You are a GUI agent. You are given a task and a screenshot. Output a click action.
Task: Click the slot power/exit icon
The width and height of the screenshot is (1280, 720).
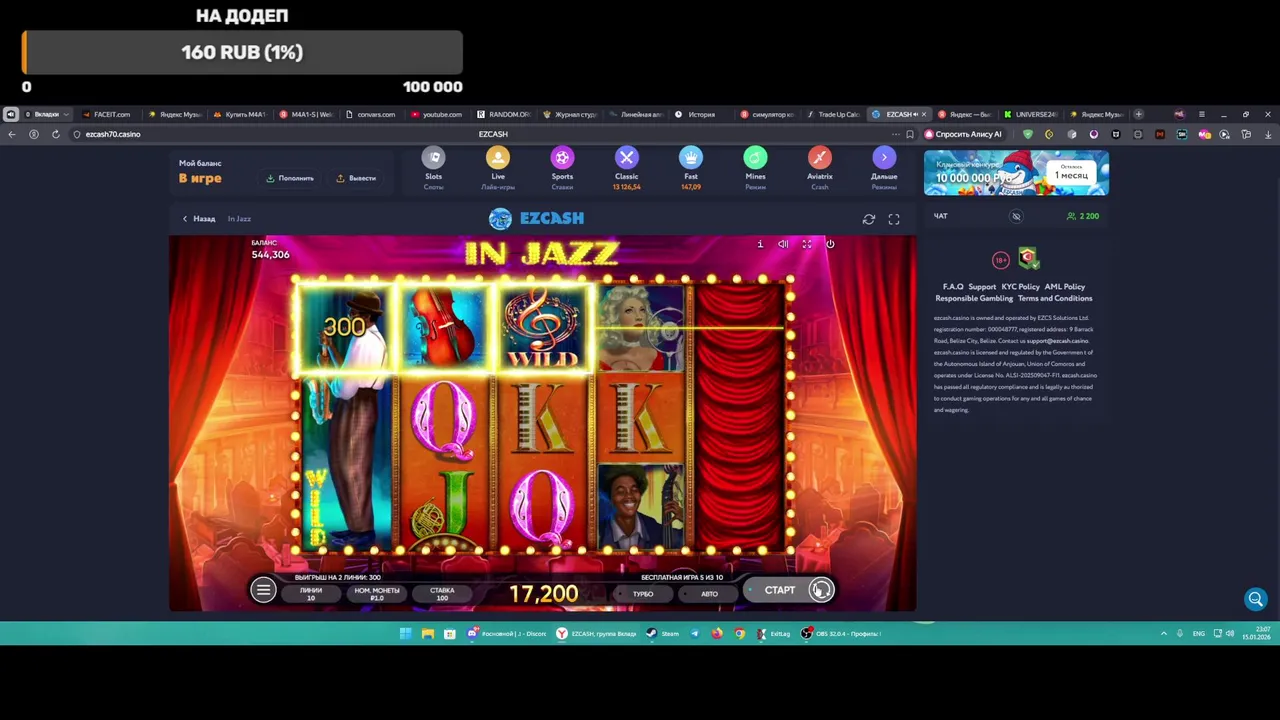[x=830, y=244]
